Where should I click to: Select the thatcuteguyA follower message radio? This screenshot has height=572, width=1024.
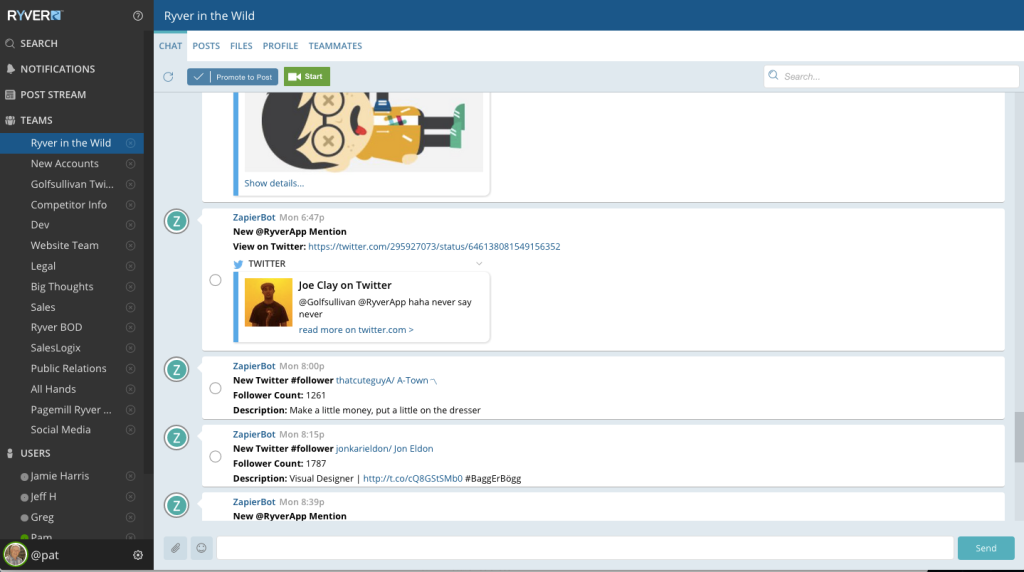(216, 389)
